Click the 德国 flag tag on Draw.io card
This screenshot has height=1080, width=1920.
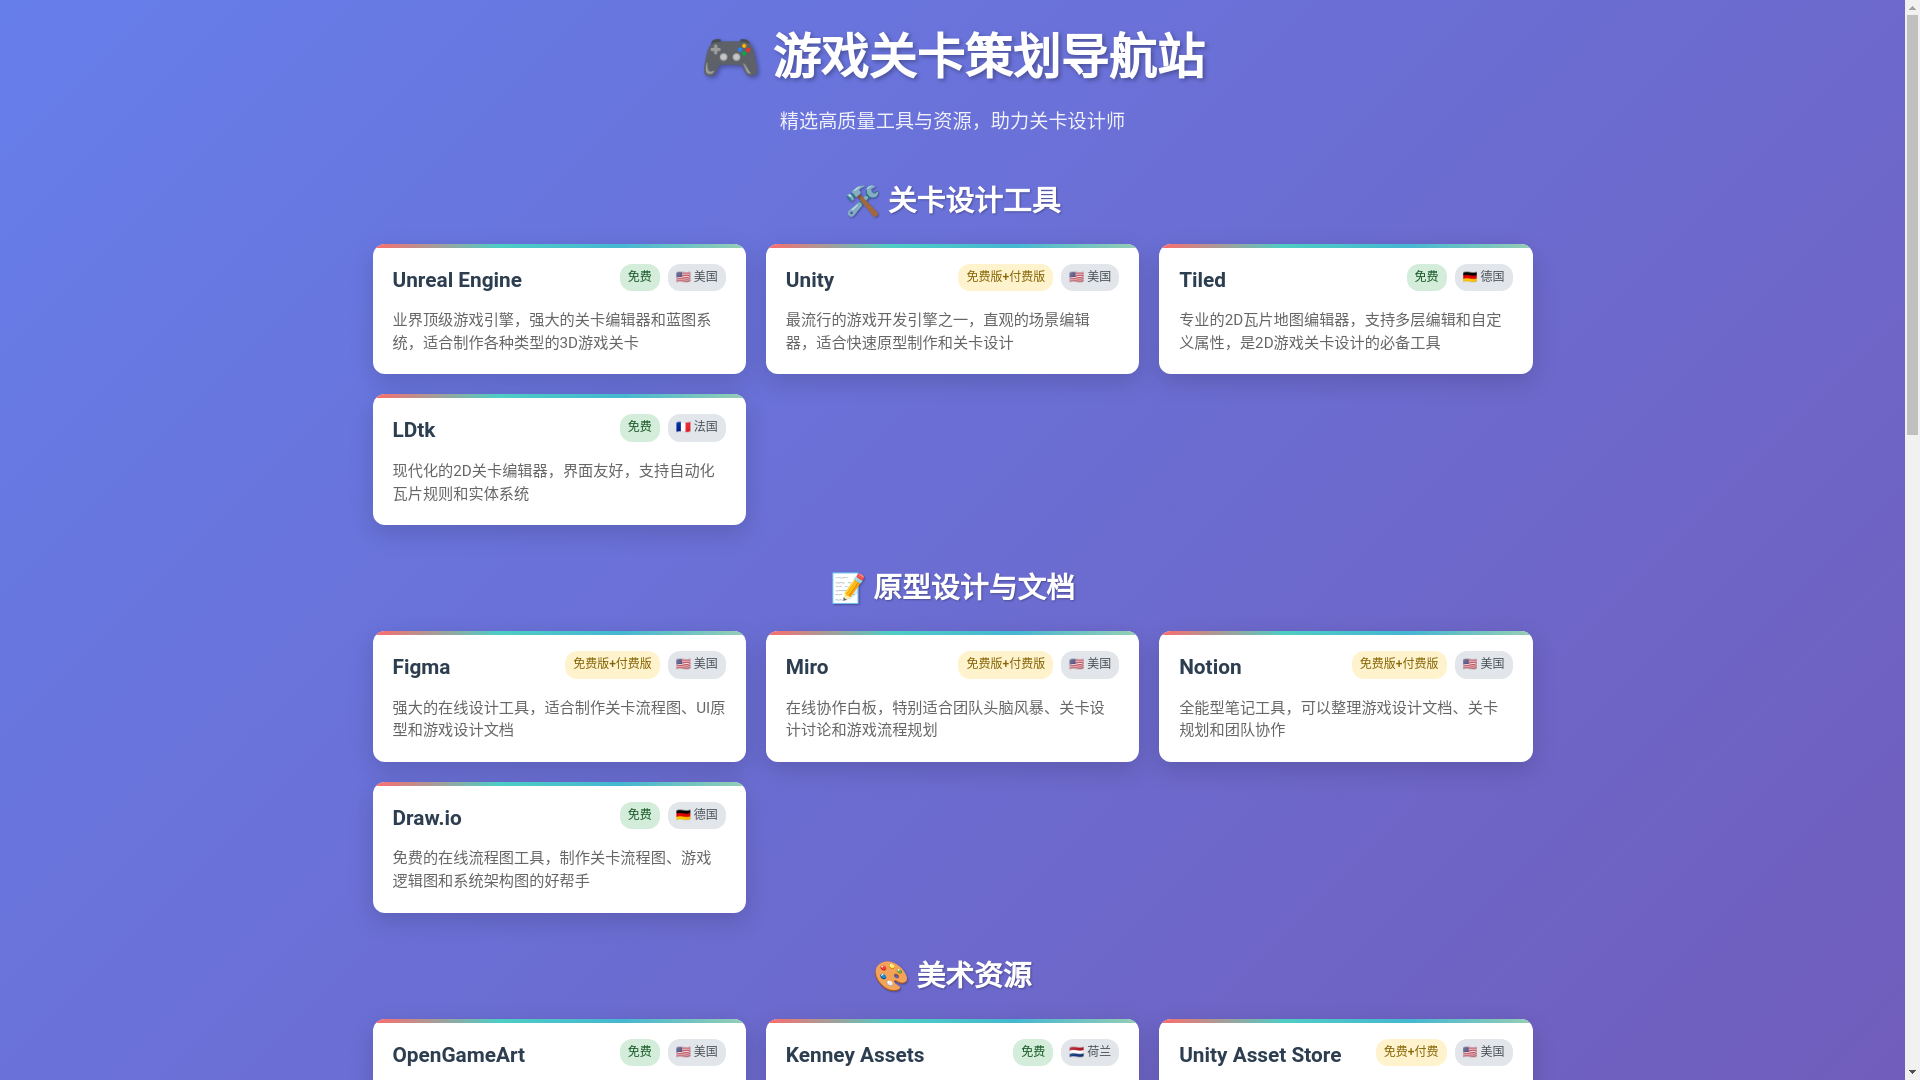697,815
